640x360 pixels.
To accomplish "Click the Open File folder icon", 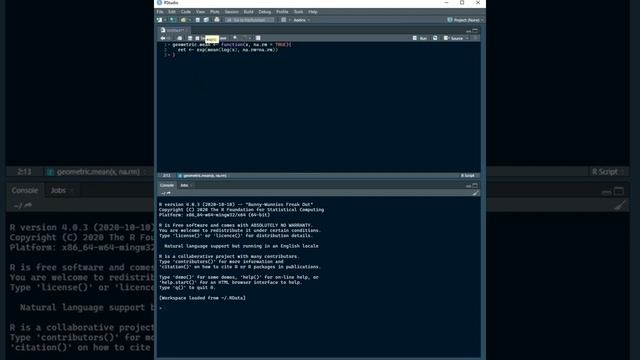I will (x=183, y=20).
